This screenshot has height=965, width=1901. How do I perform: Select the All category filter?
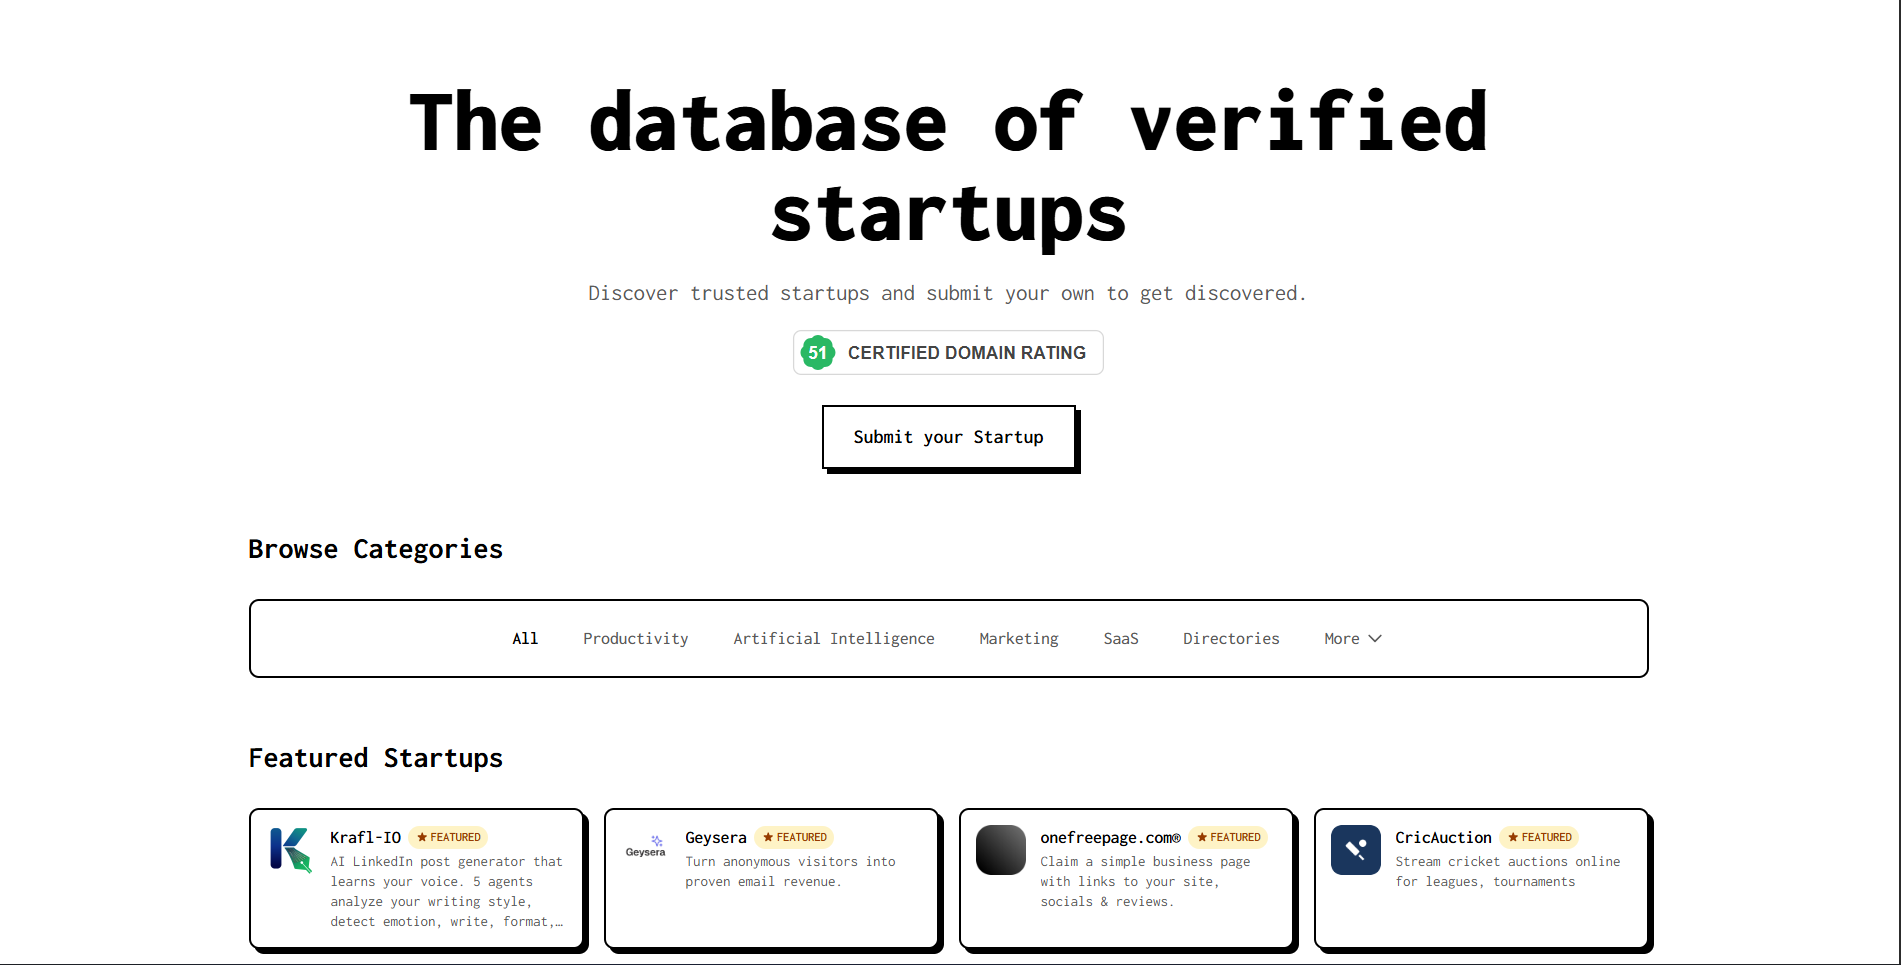(524, 638)
